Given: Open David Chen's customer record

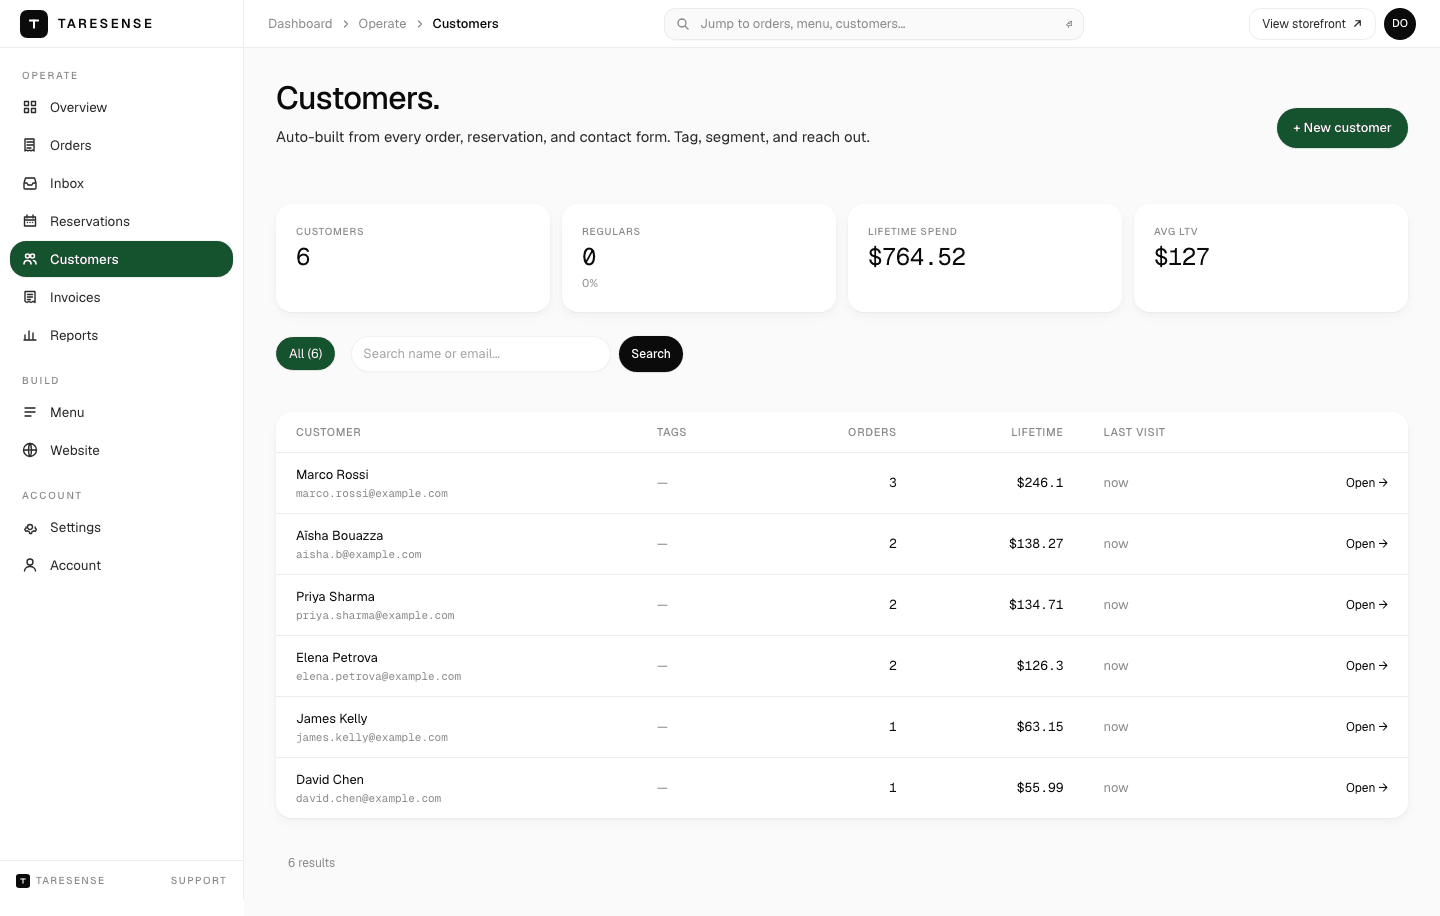Looking at the screenshot, I should point(1366,788).
